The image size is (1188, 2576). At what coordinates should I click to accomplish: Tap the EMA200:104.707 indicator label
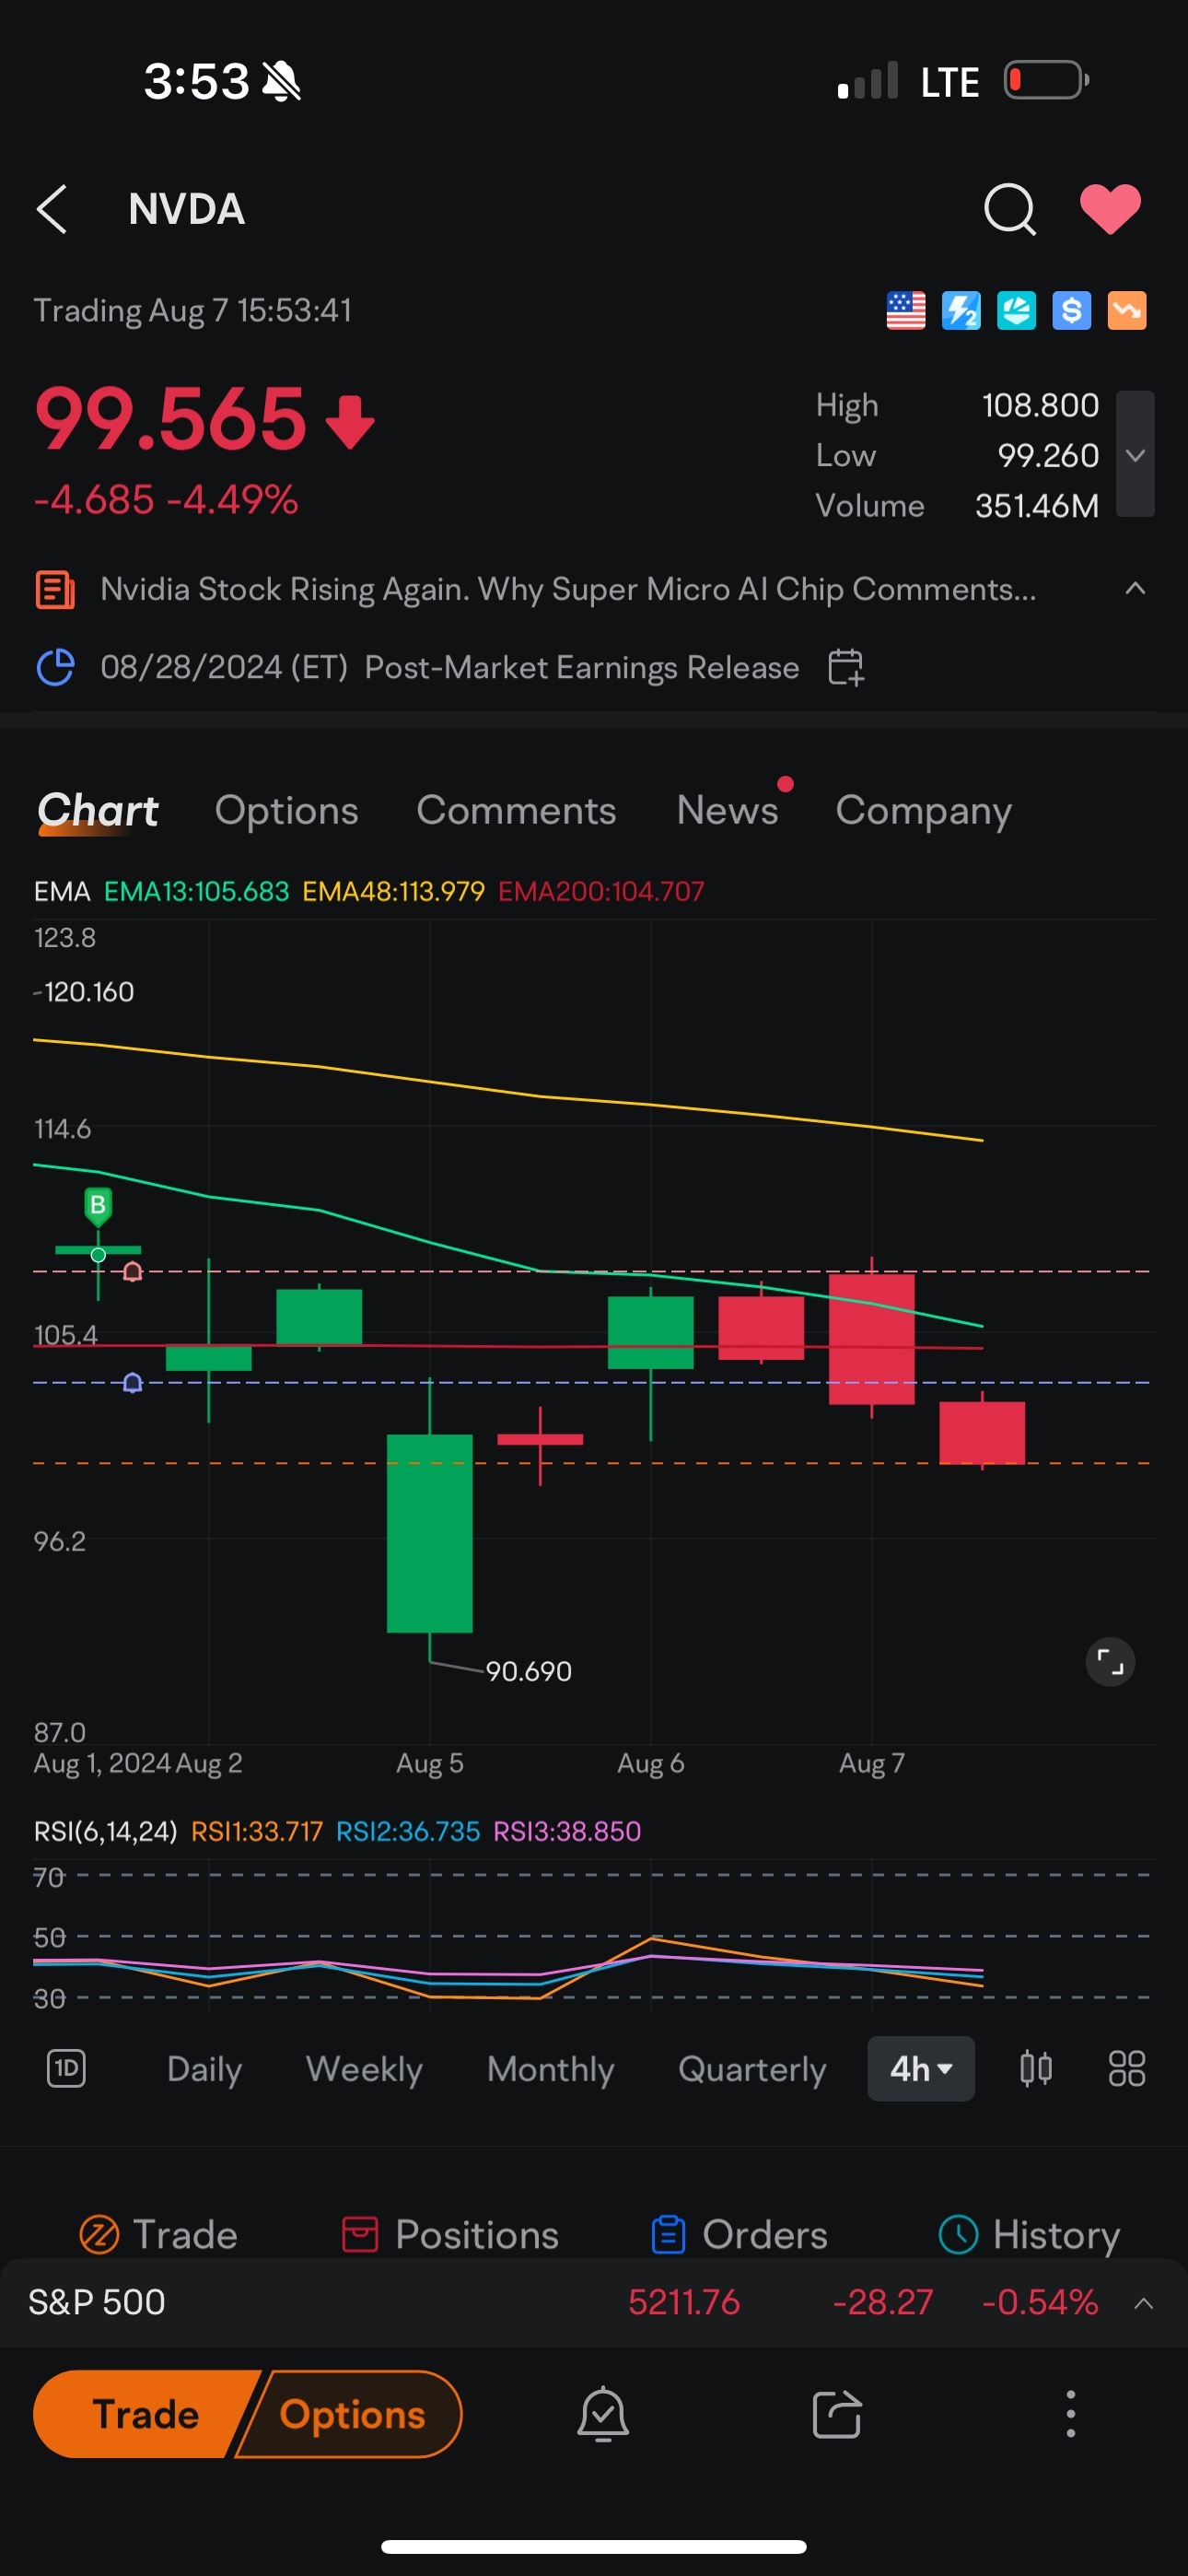pos(601,891)
